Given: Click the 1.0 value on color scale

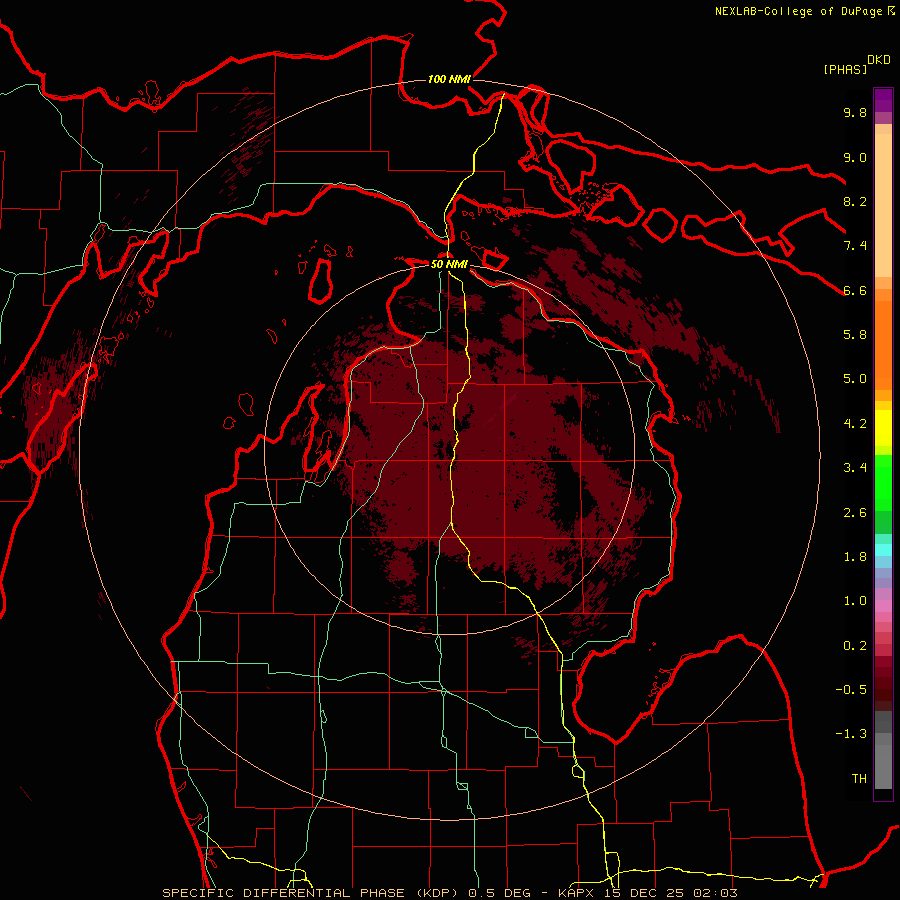Looking at the screenshot, I should [x=855, y=601].
